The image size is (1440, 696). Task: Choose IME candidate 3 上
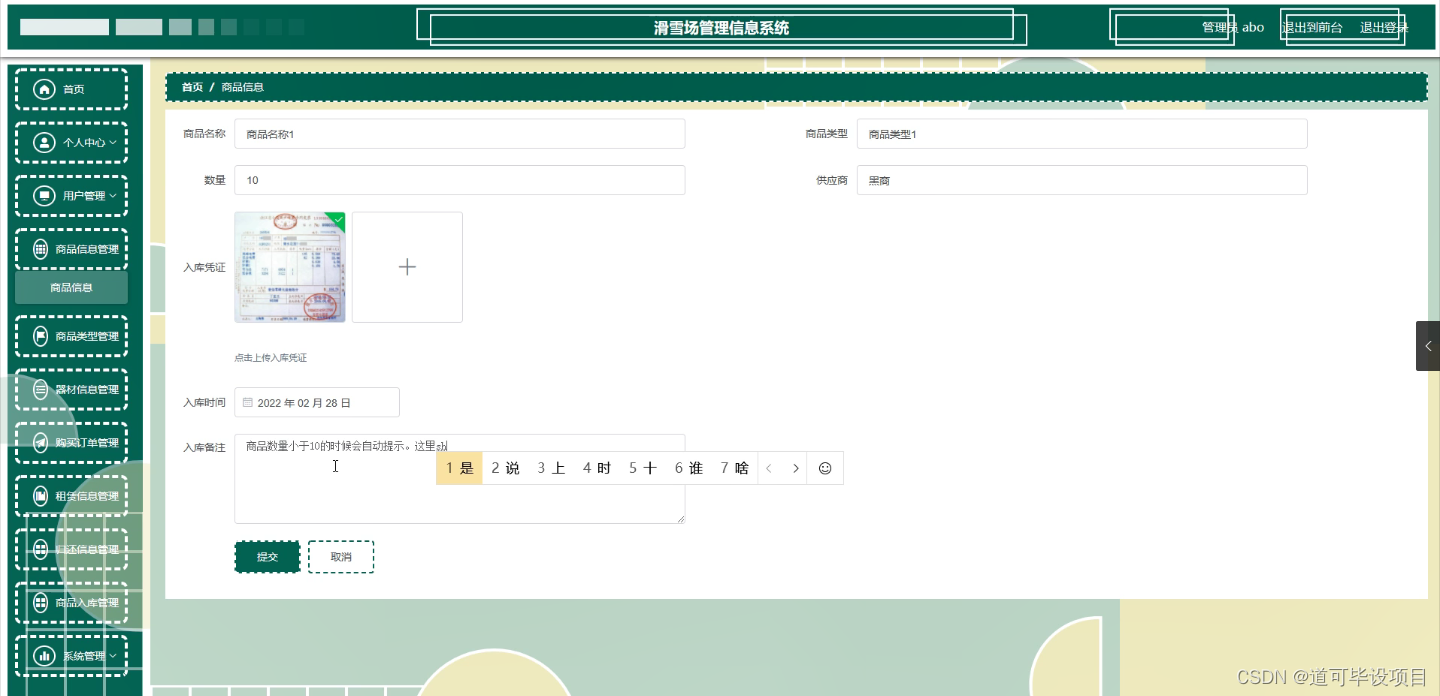(551, 468)
